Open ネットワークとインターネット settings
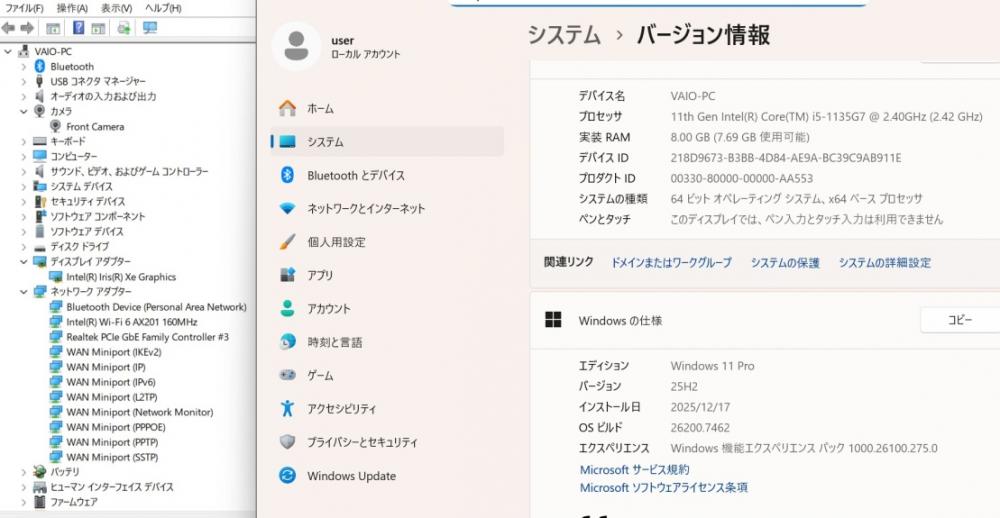The height and width of the screenshot is (518, 1000). coord(386,209)
